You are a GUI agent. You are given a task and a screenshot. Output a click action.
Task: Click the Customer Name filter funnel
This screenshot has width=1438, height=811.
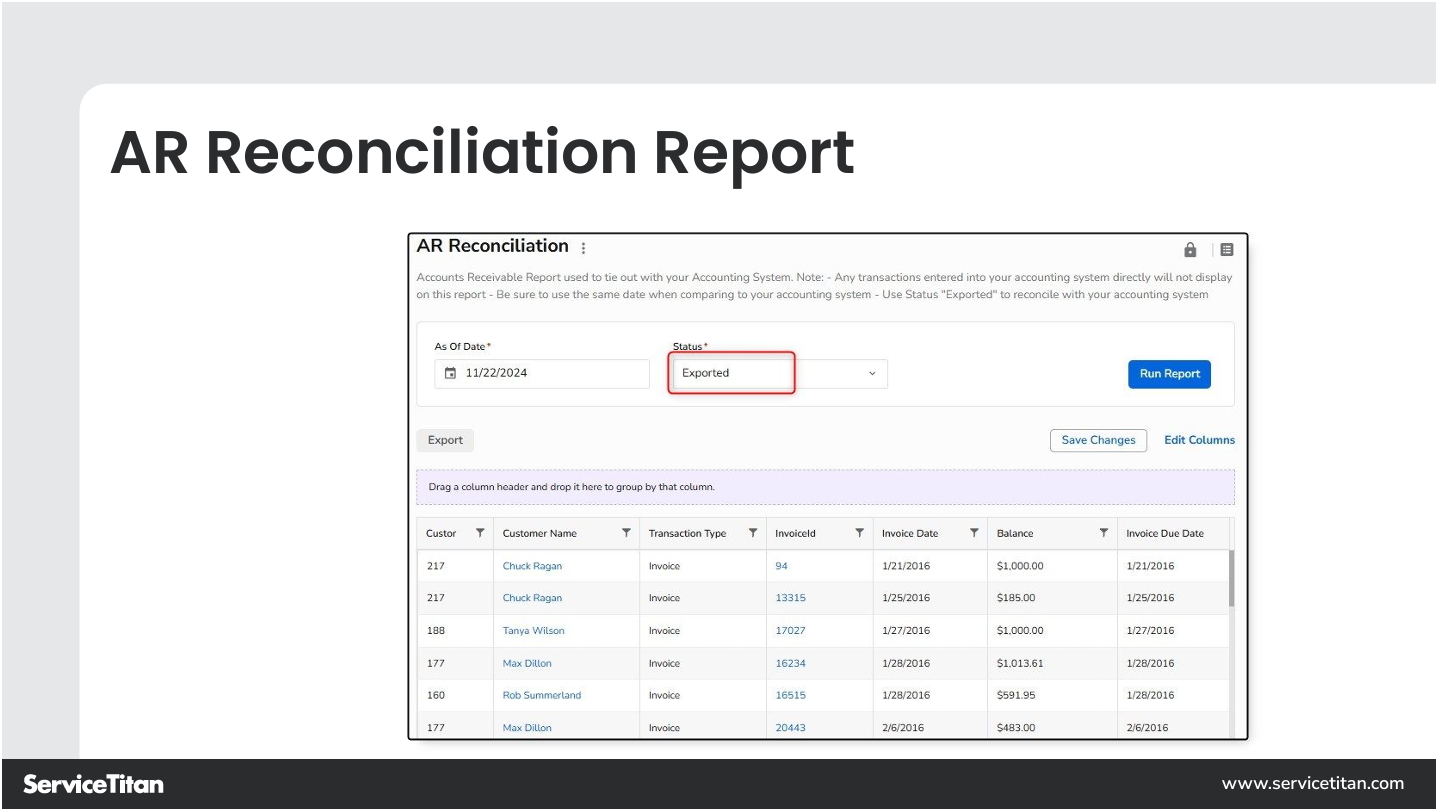626,533
